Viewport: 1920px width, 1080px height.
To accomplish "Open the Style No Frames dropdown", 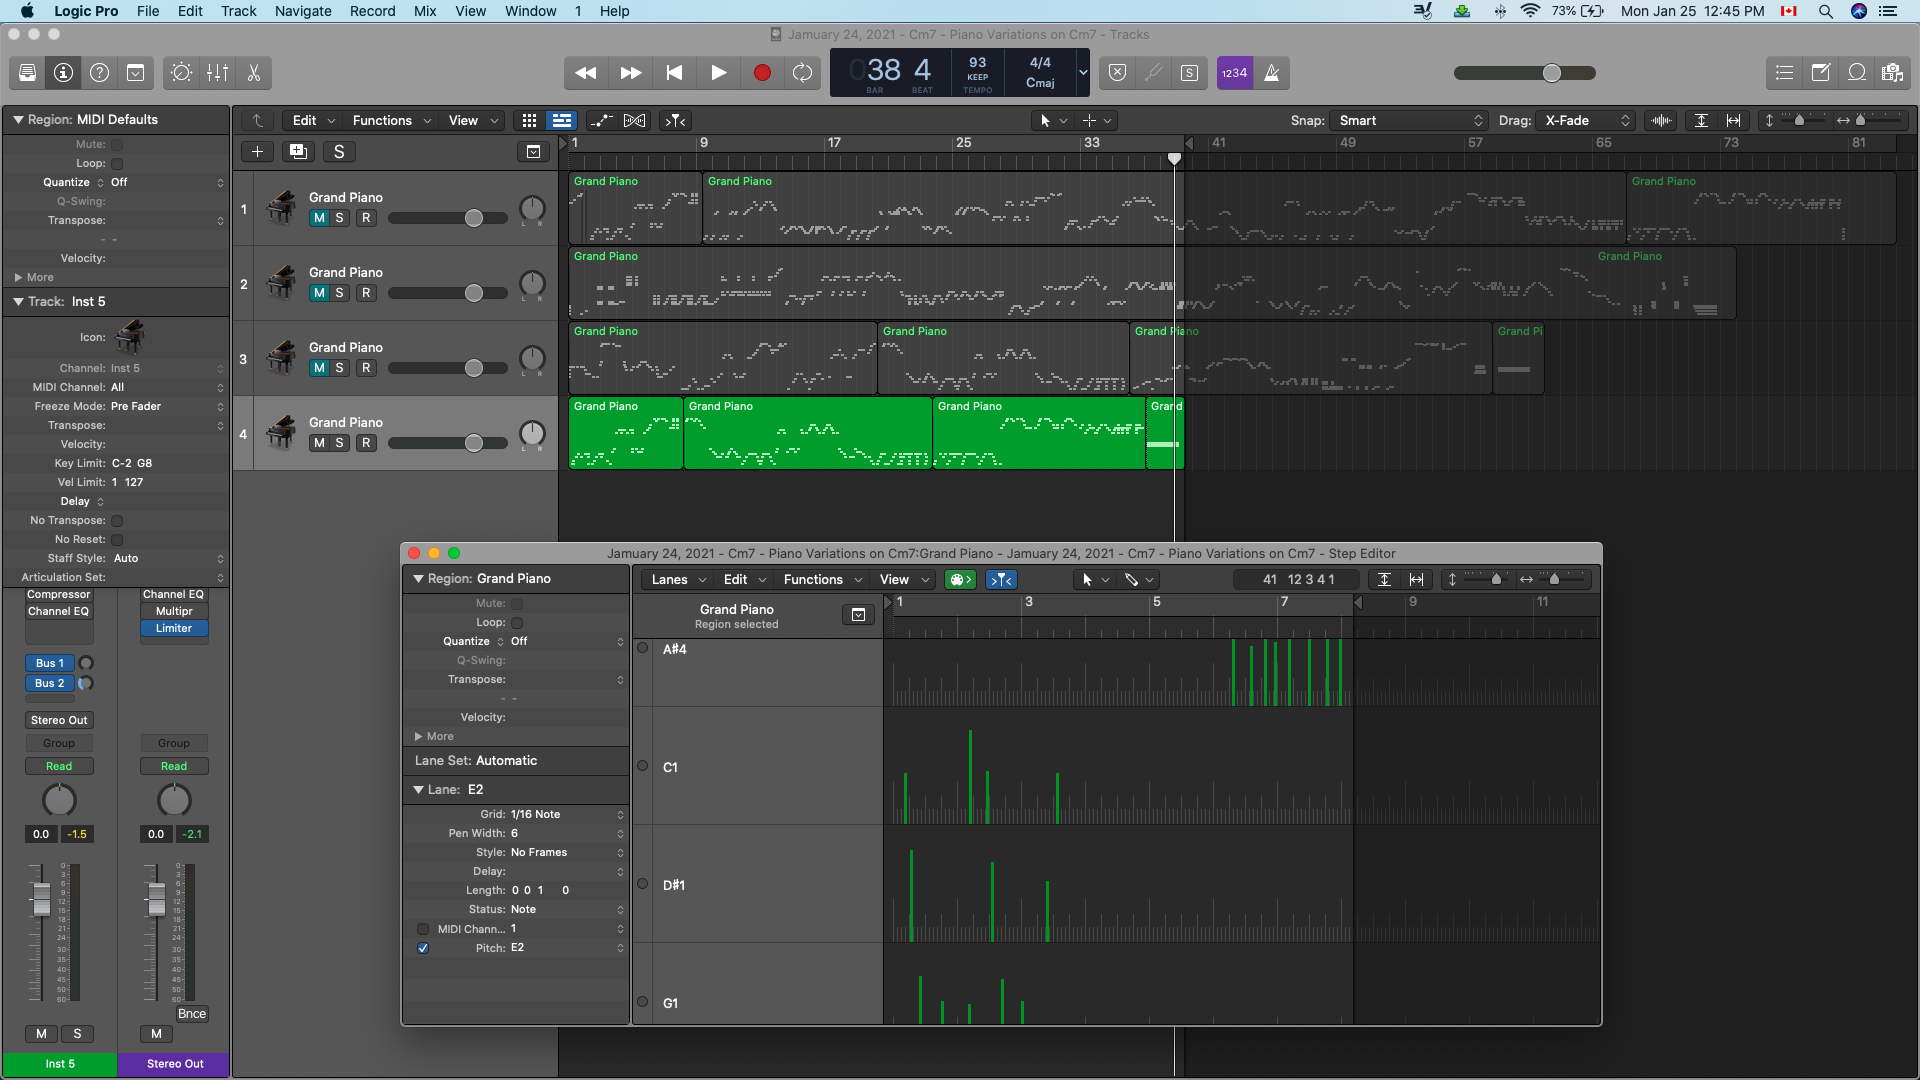I will (x=566, y=853).
